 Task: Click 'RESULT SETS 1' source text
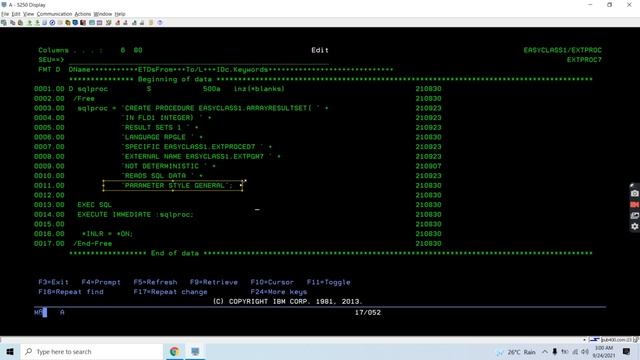(x=153, y=127)
